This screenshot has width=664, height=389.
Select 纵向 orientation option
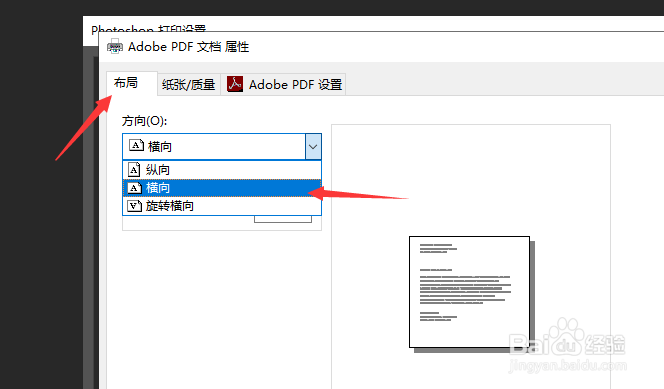(x=222, y=170)
